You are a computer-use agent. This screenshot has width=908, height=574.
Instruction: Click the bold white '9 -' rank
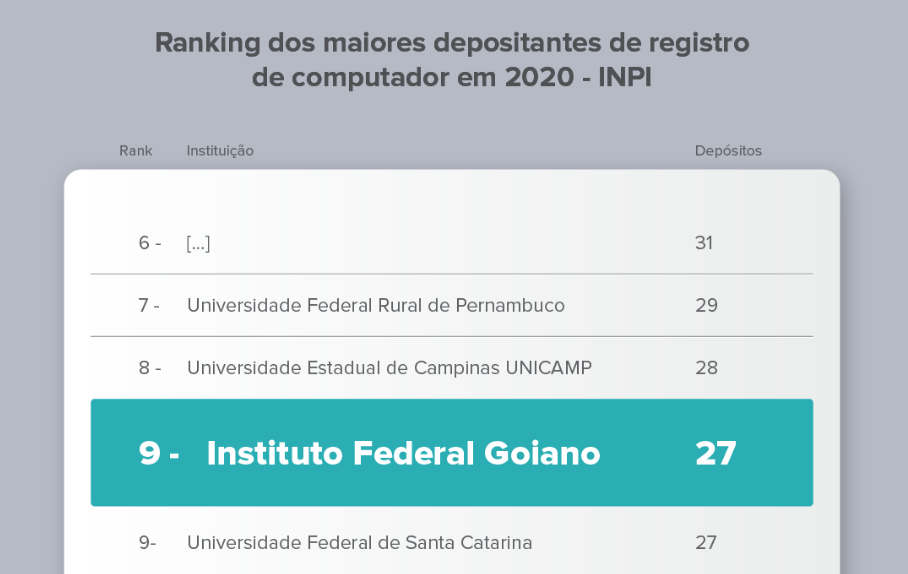coord(159,453)
